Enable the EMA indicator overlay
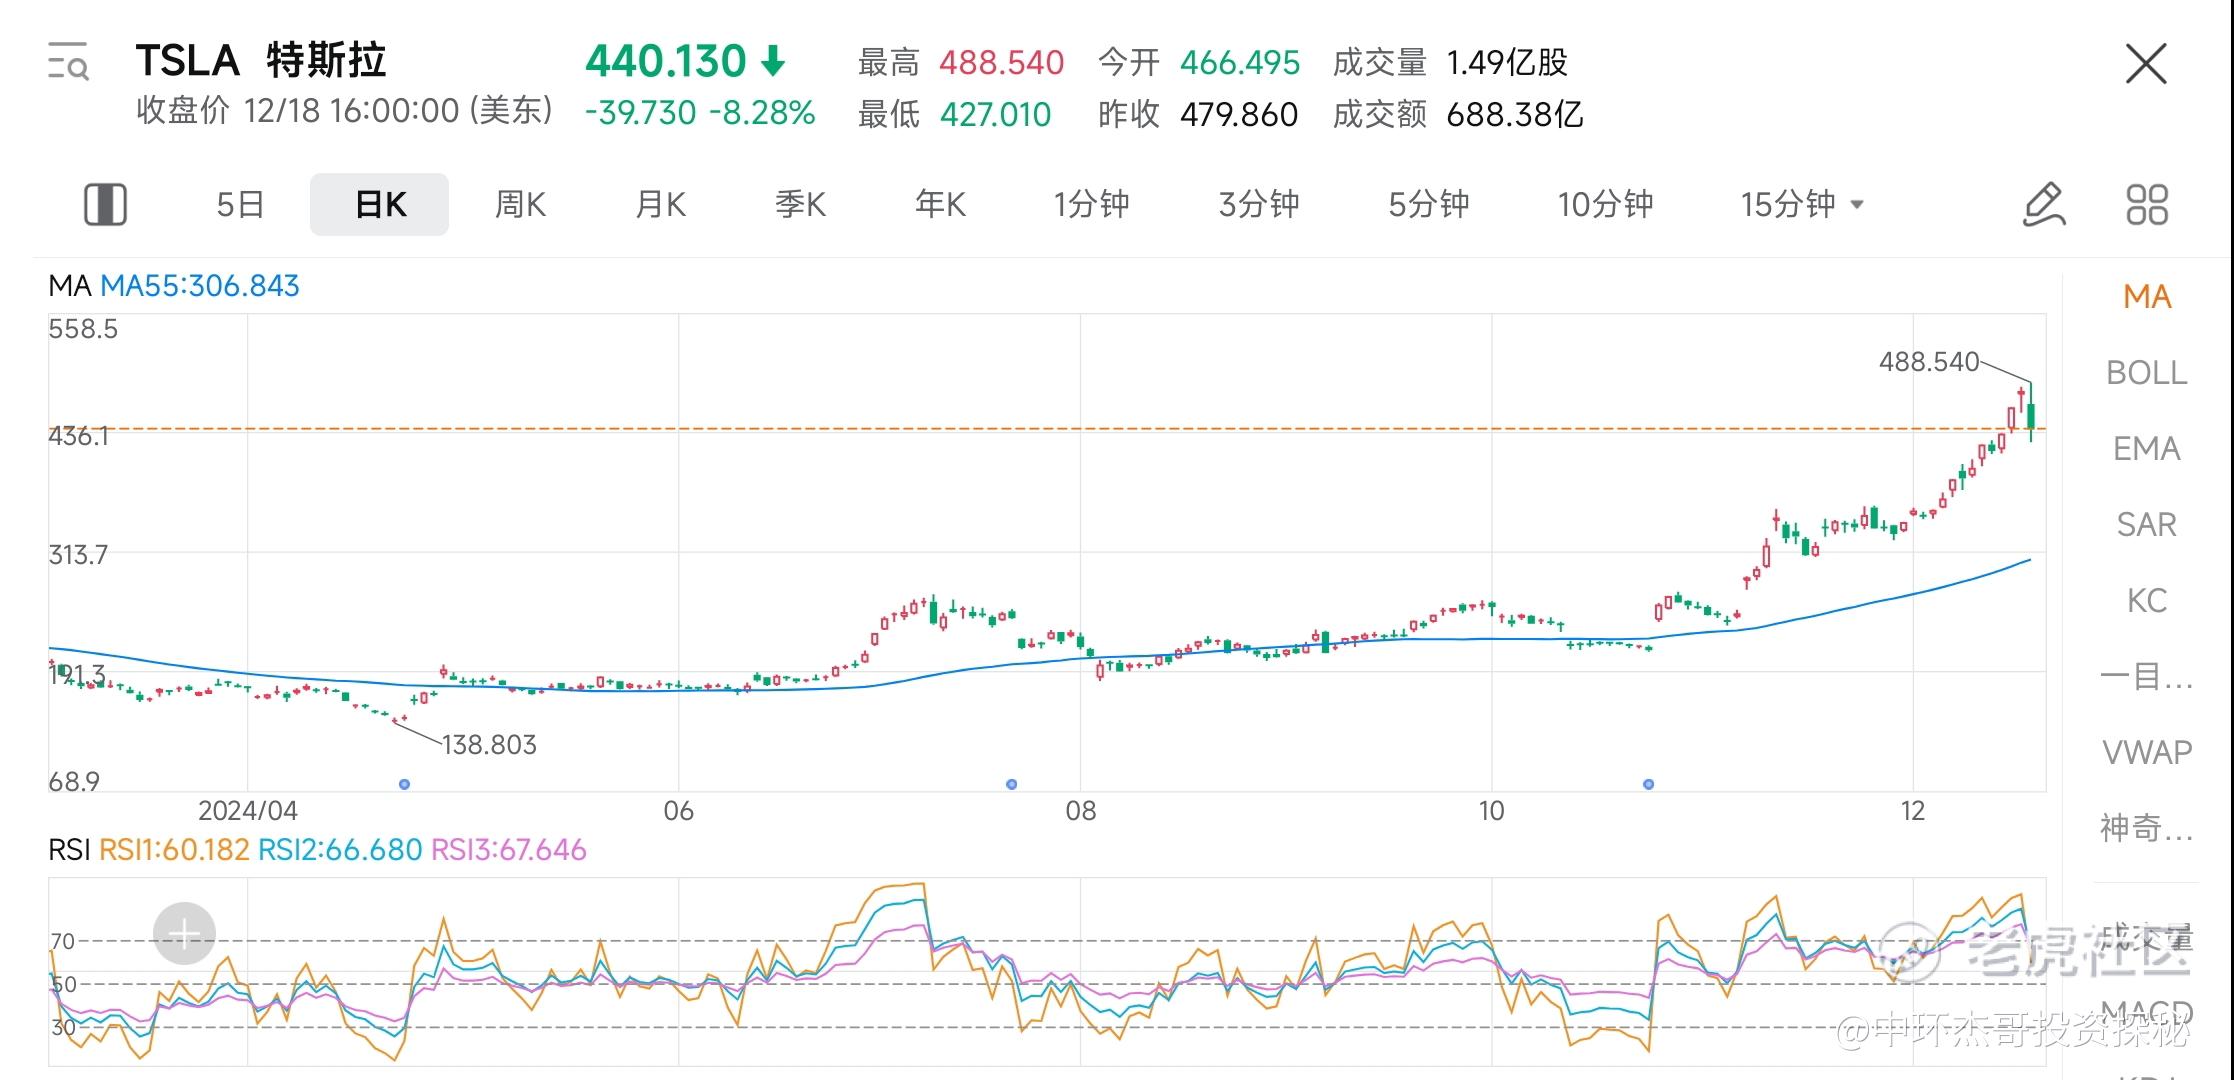 pos(2146,449)
